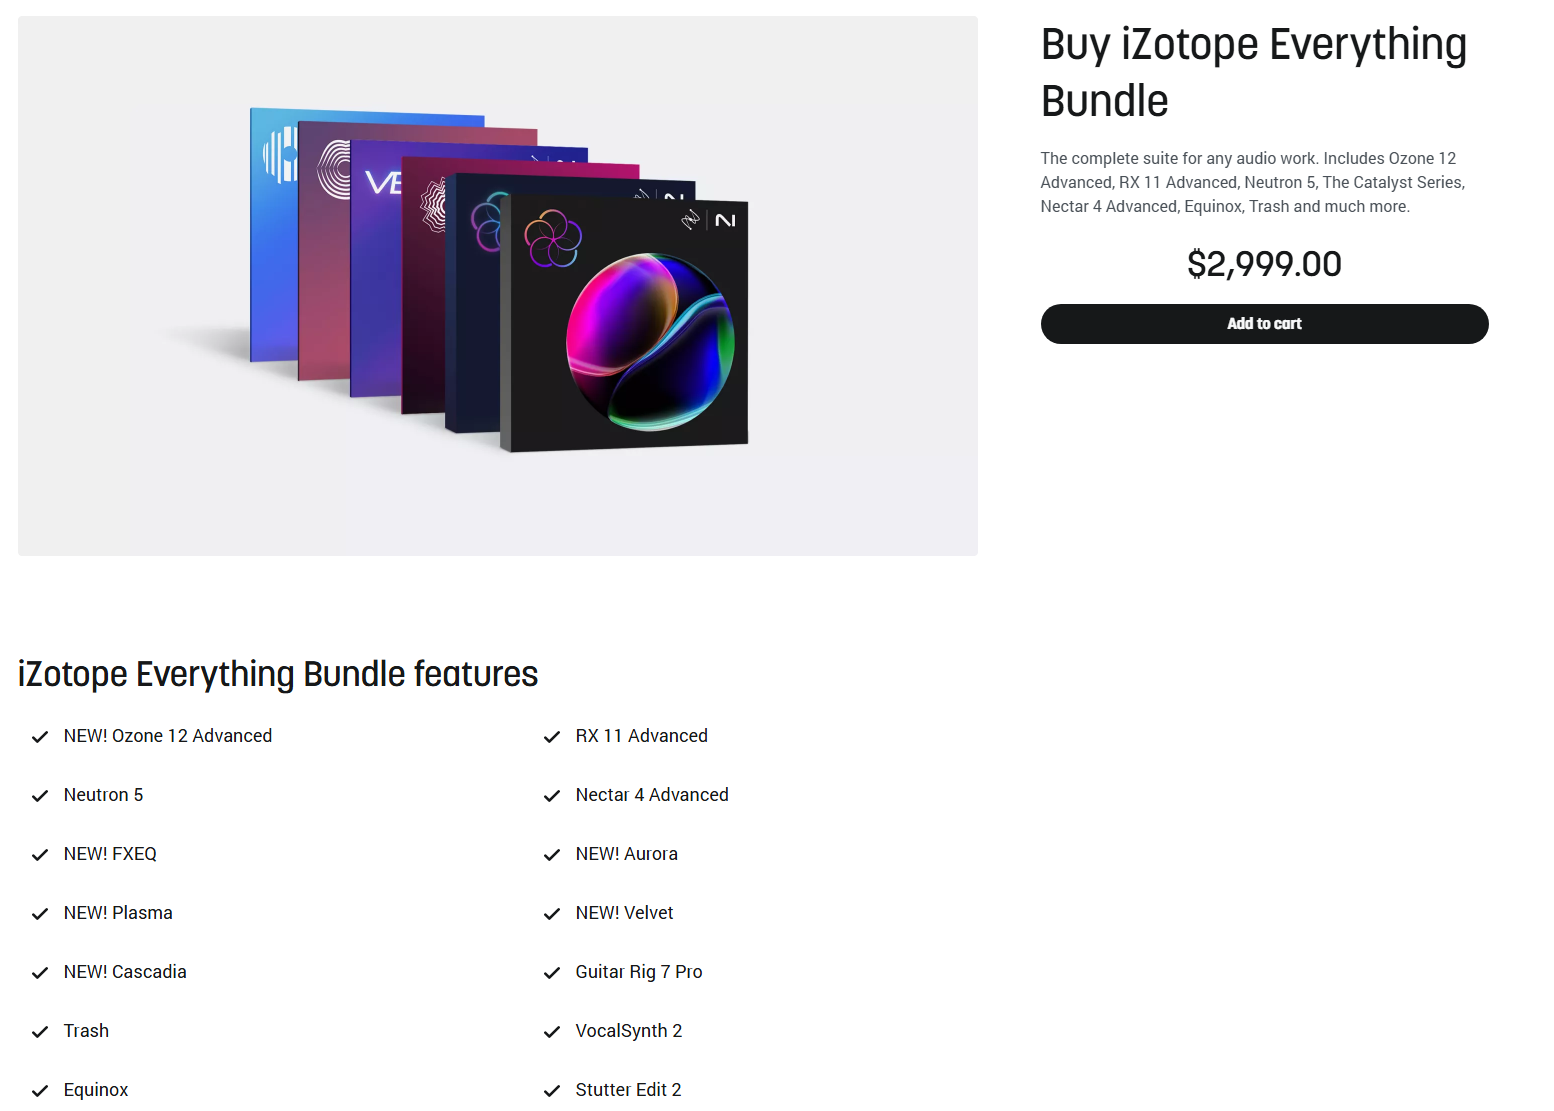
Task: Click the checkmark icon next to VocalSynth 2
Action: coord(552,1032)
